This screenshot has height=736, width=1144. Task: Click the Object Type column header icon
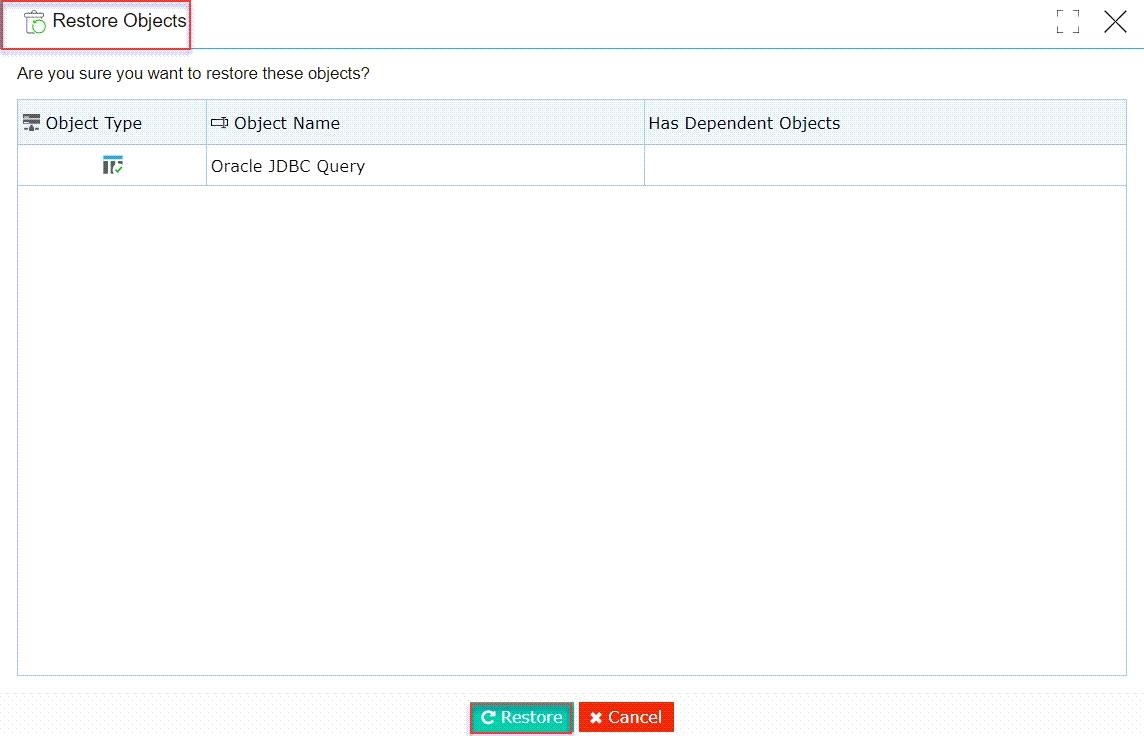click(31, 123)
